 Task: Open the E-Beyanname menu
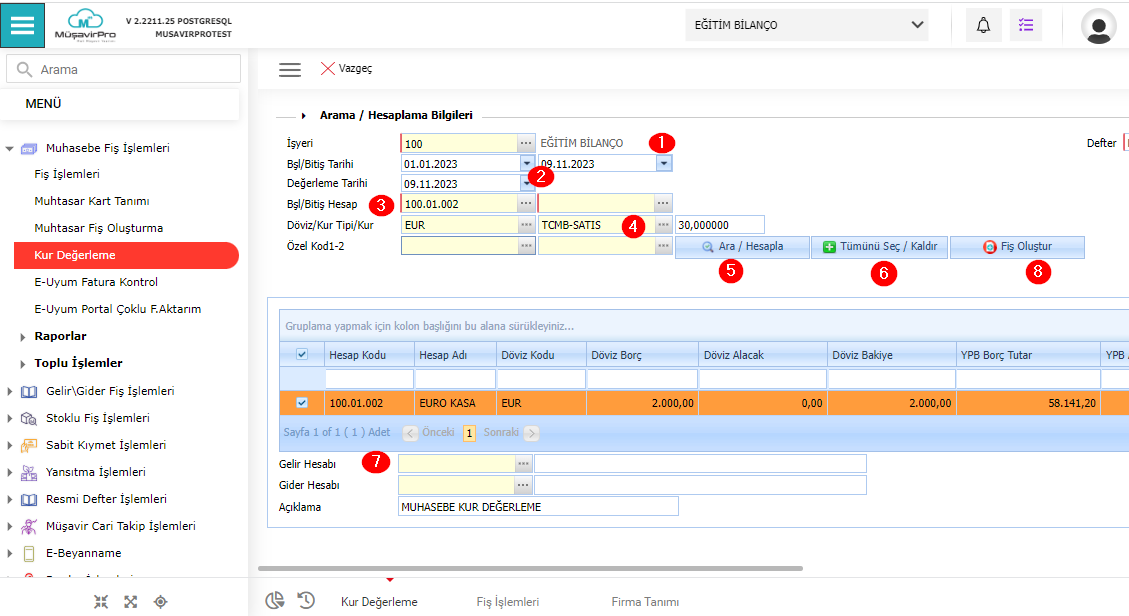pos(84,553)
